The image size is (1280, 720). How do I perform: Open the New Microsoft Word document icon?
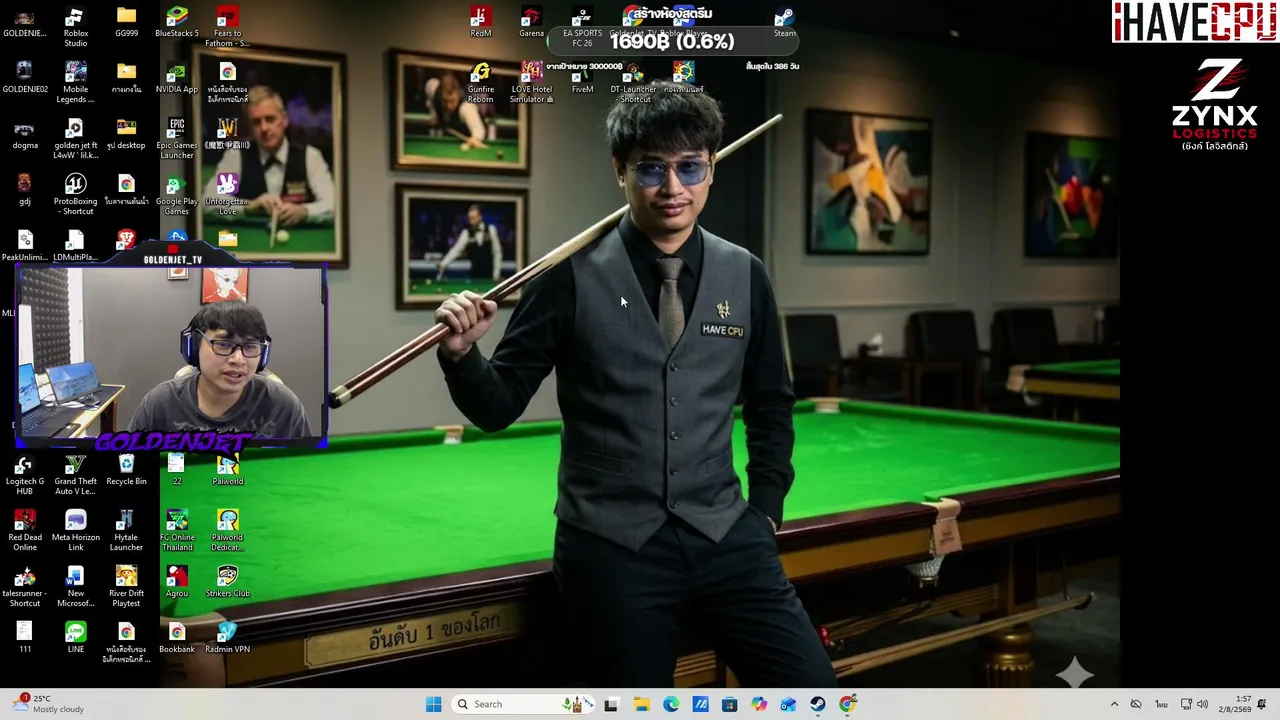75,587
